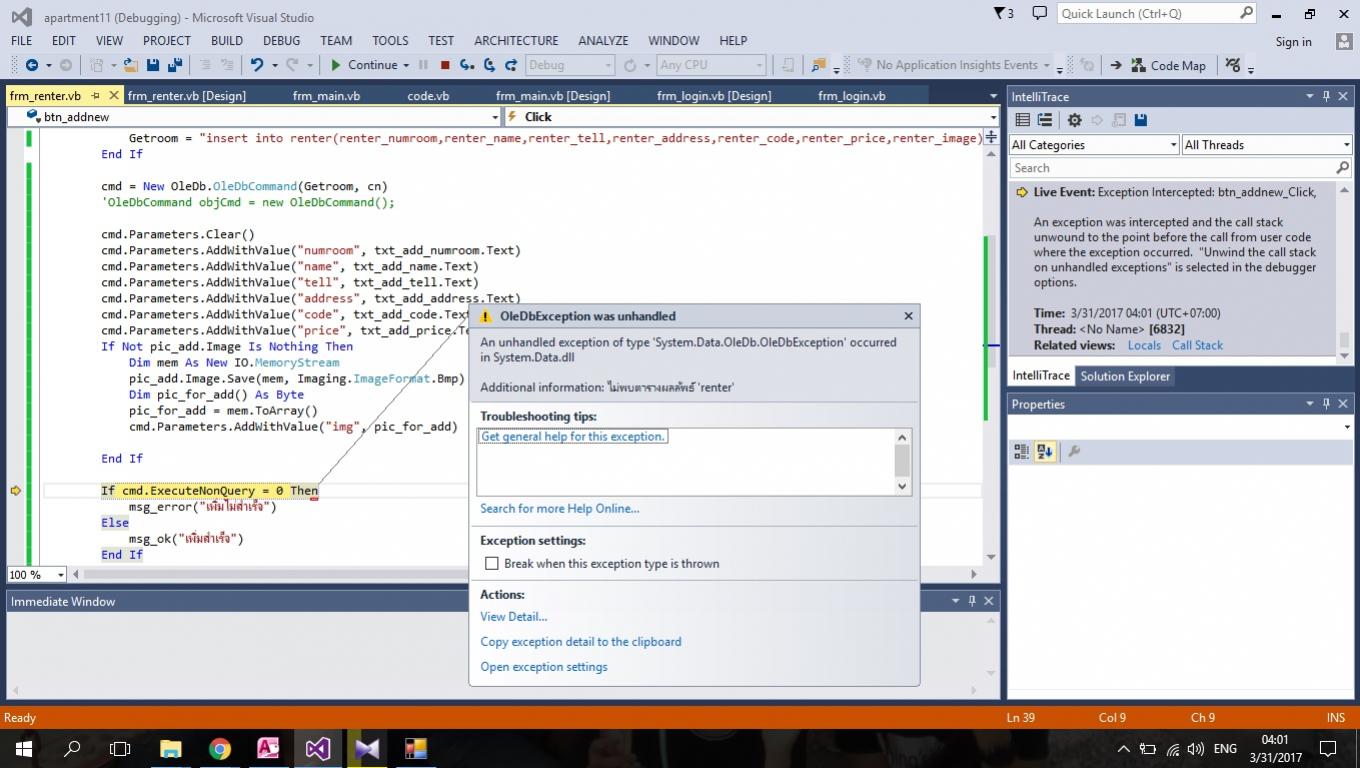Open Code Map from toolbar

(x=1168, y=65)
